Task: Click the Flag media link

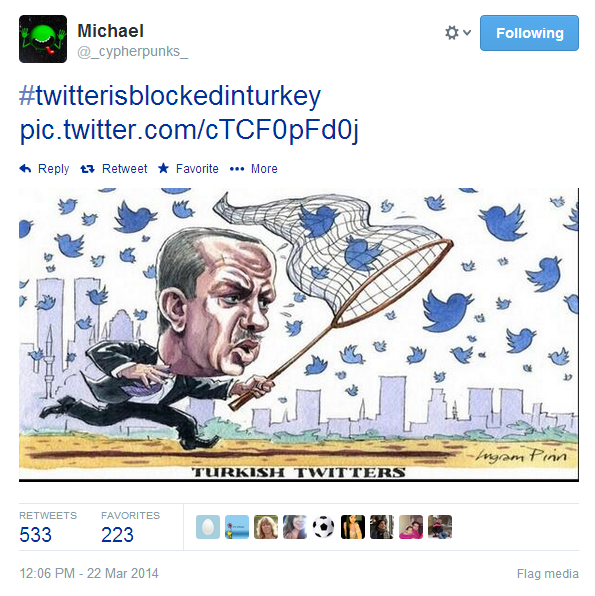Action: tap(547, 573)
